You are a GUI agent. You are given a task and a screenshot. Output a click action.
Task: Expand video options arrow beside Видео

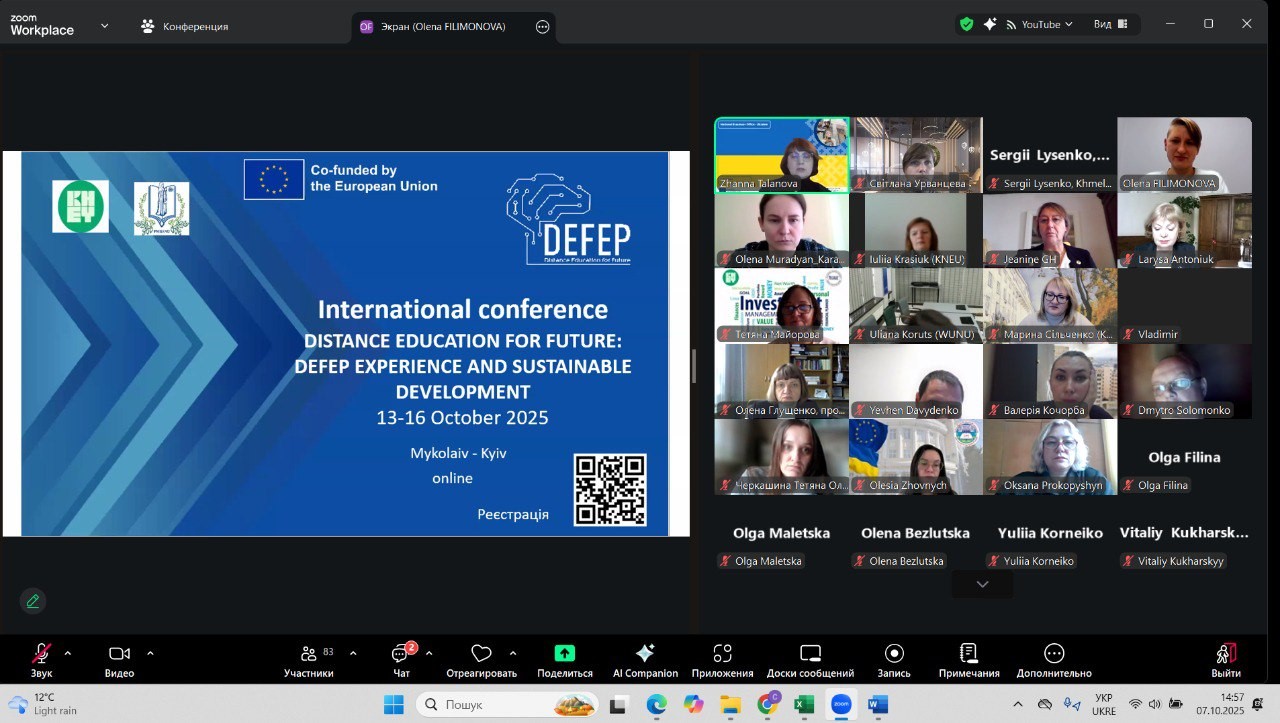point(150,653)
